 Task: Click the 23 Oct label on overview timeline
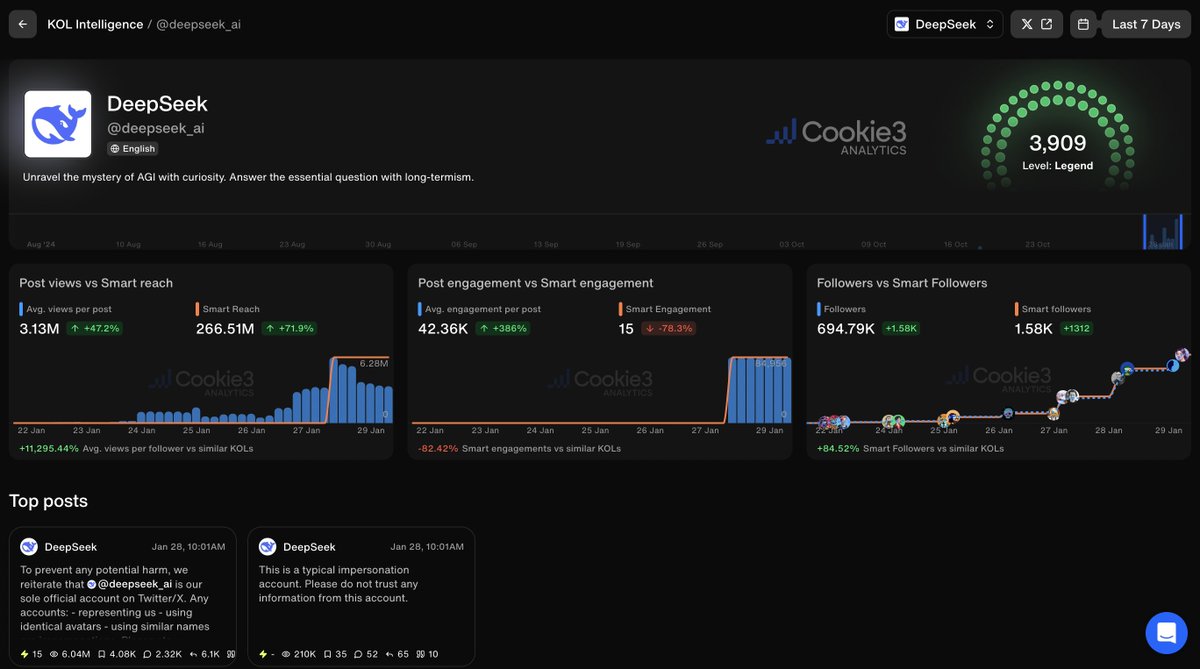tap(1037, 244)
